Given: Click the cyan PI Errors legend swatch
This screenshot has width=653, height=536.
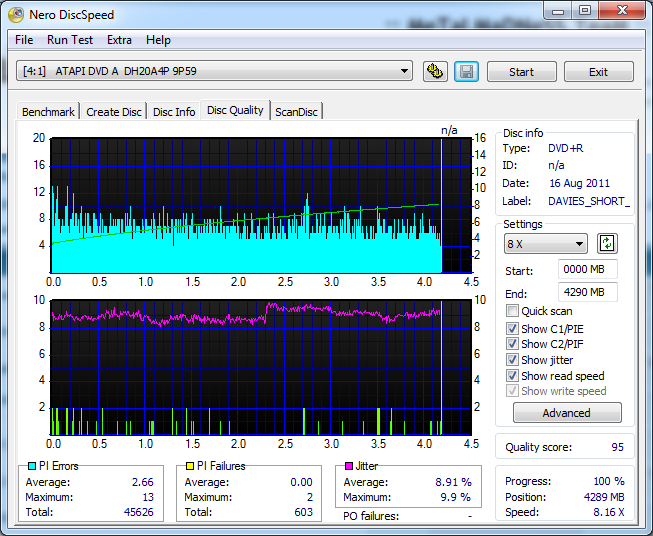Looking at the screenshot, I should tap(32, 466).
